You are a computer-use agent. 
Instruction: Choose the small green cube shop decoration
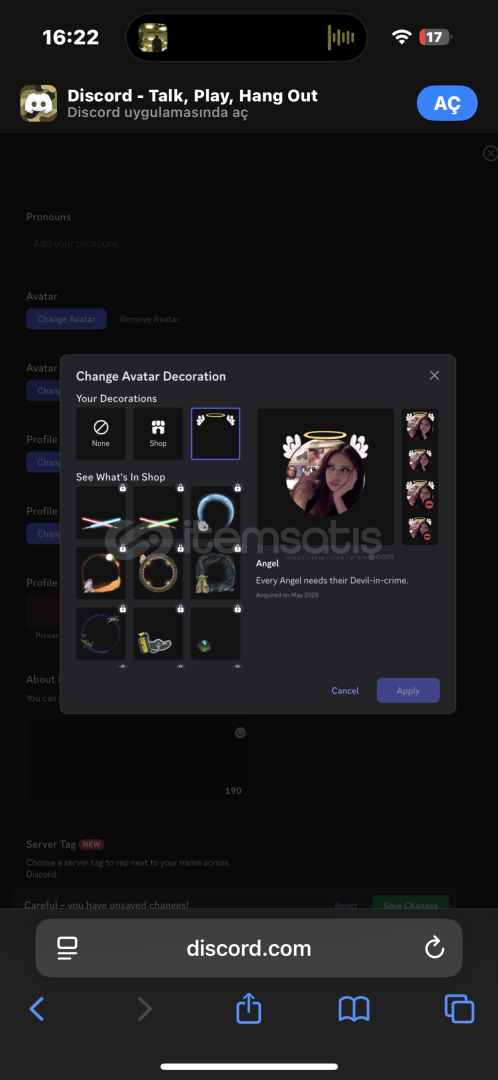216,633
